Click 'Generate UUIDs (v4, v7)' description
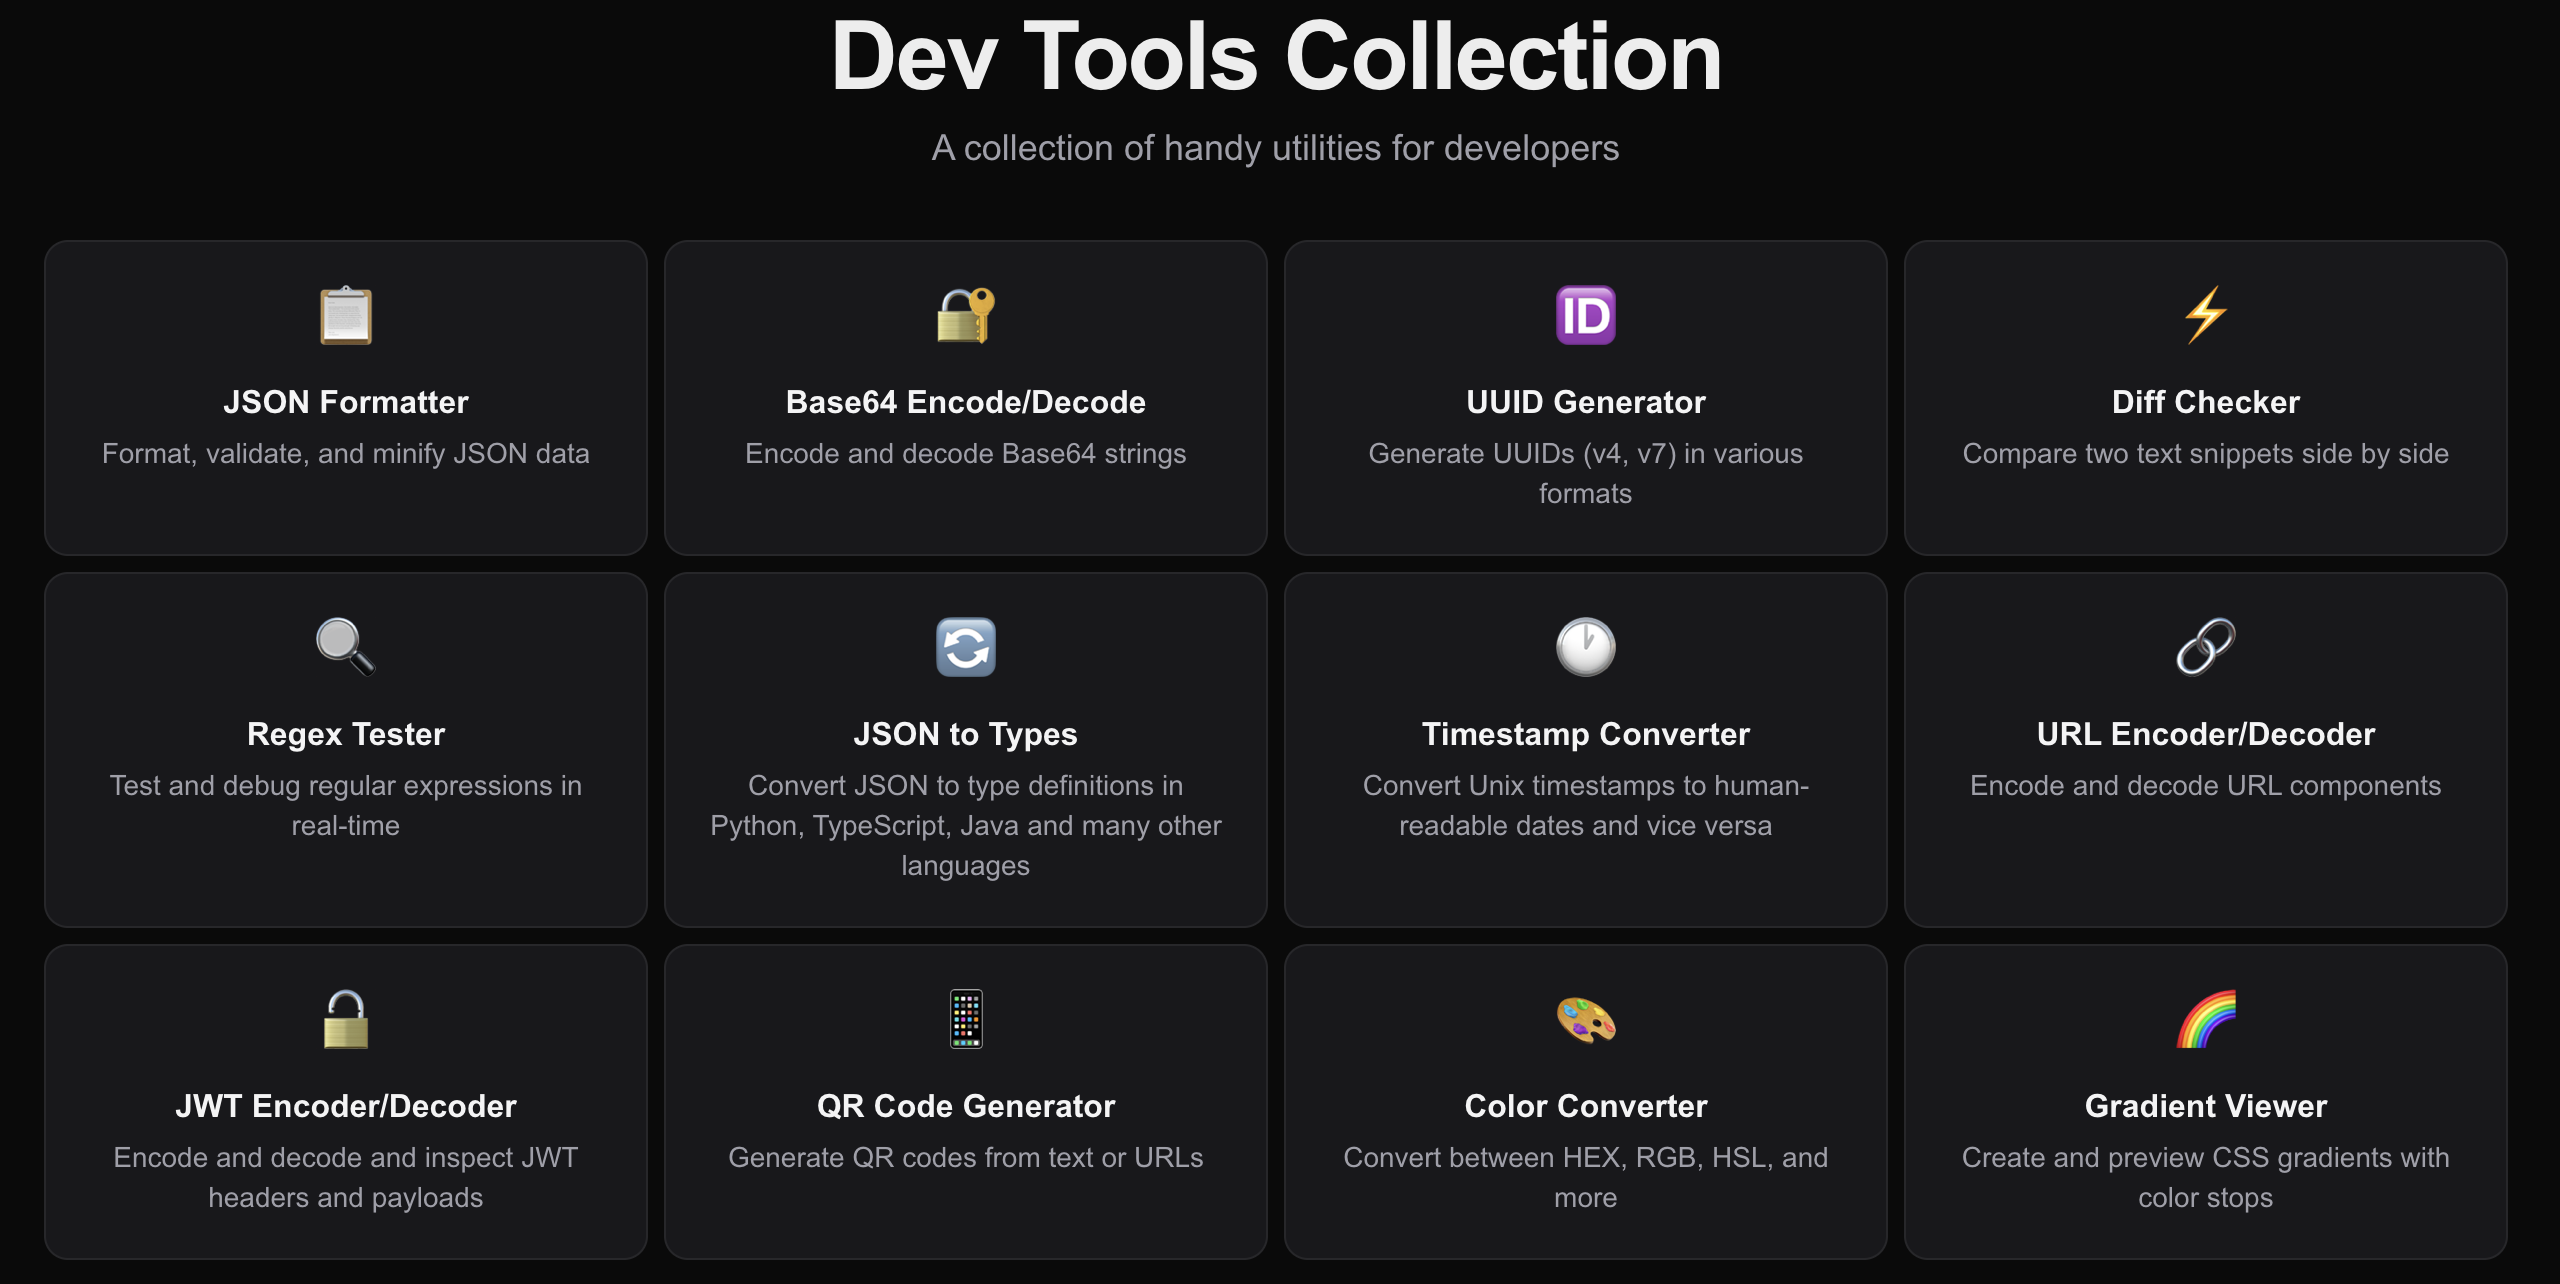This screenshot has width=2560, height=1284. coord(1586,474)
